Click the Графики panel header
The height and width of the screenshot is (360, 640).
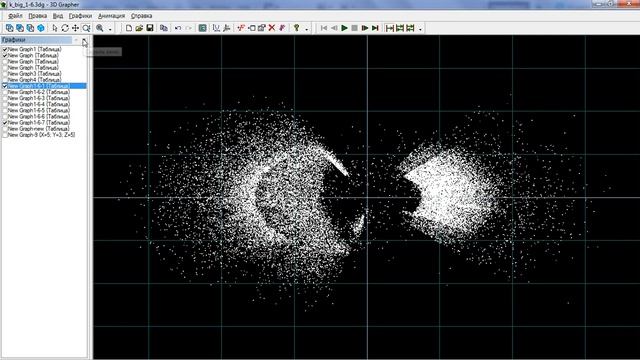[37, 40]
